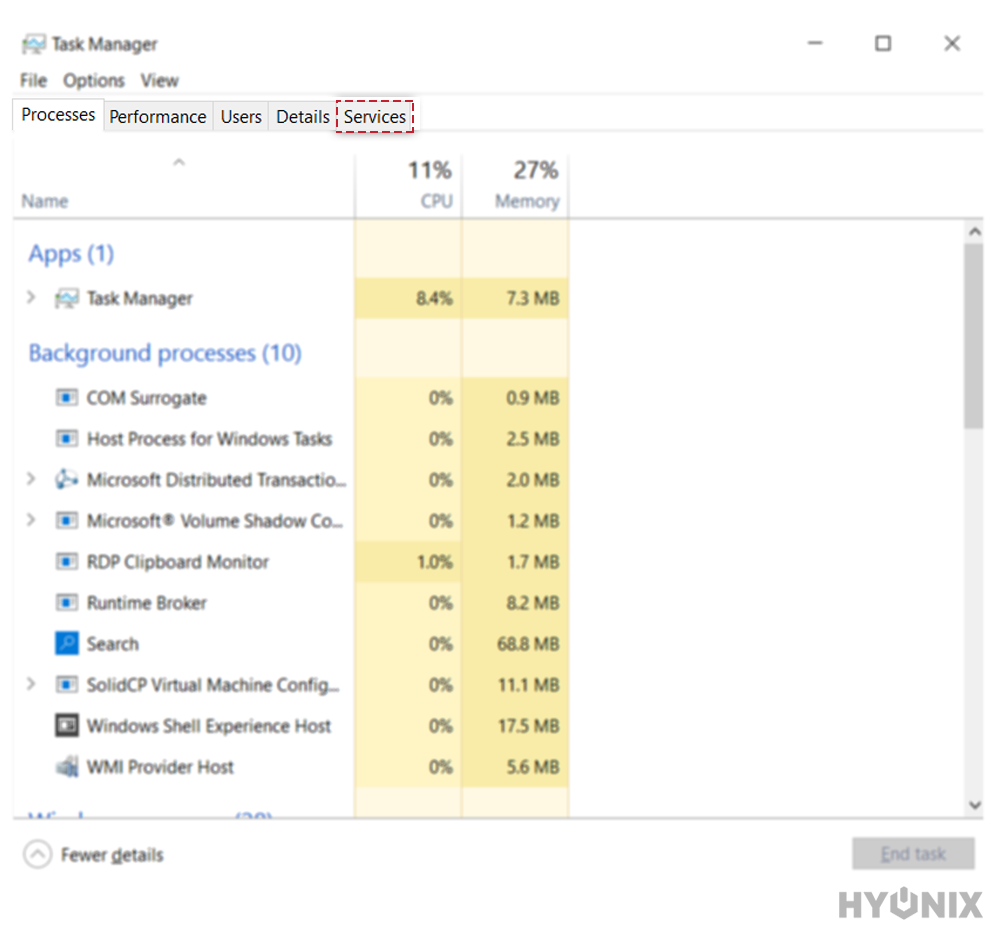Switch to the Services tab
The image size is (998, 941).
click(x=375, y=116)
